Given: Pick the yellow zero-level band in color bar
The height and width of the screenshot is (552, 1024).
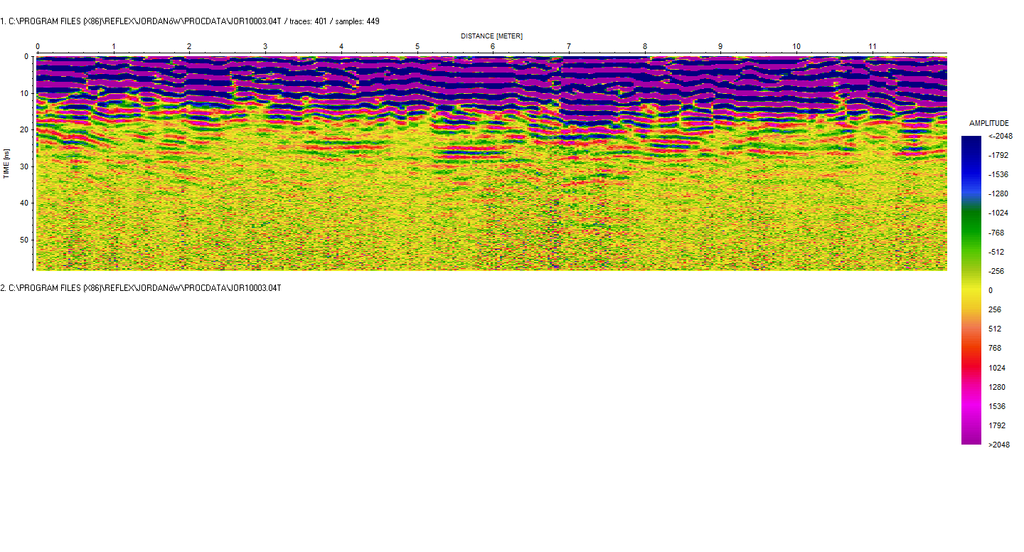Looking at the screenshot, I should 971,290.
